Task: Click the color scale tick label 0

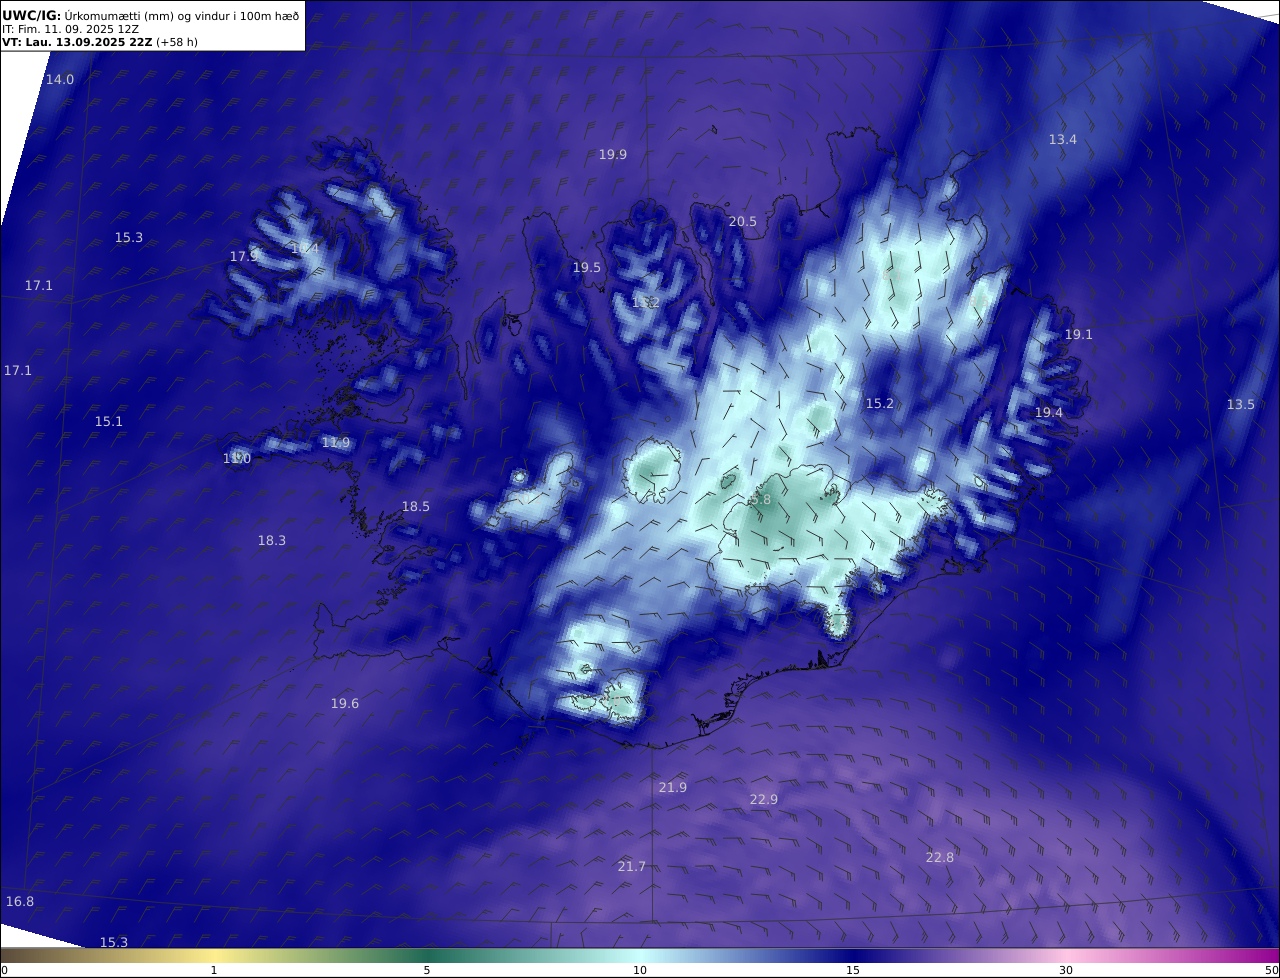Action: [4, 971]
